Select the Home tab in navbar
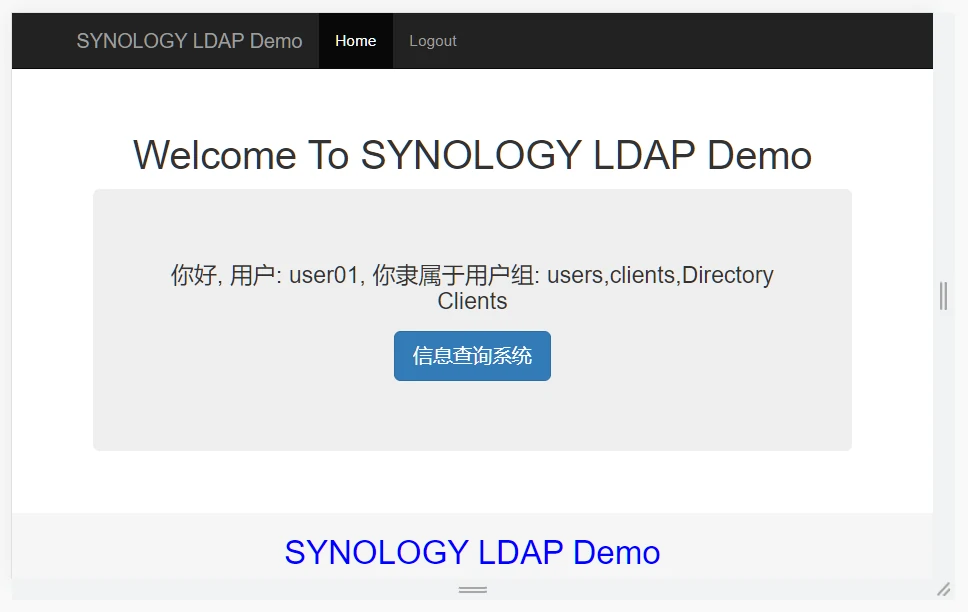The width and height of the screenshot is (968, 612). [355, 41]
